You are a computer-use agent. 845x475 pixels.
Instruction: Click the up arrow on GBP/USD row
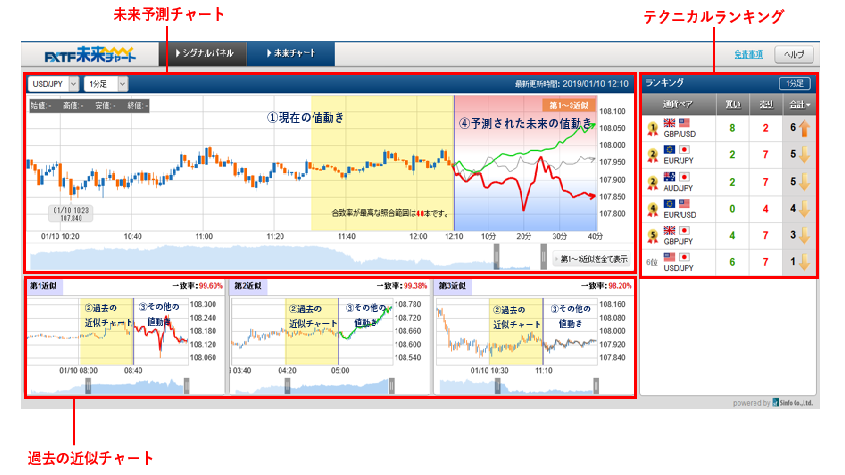pyautogui.click(x=803, y=128)
